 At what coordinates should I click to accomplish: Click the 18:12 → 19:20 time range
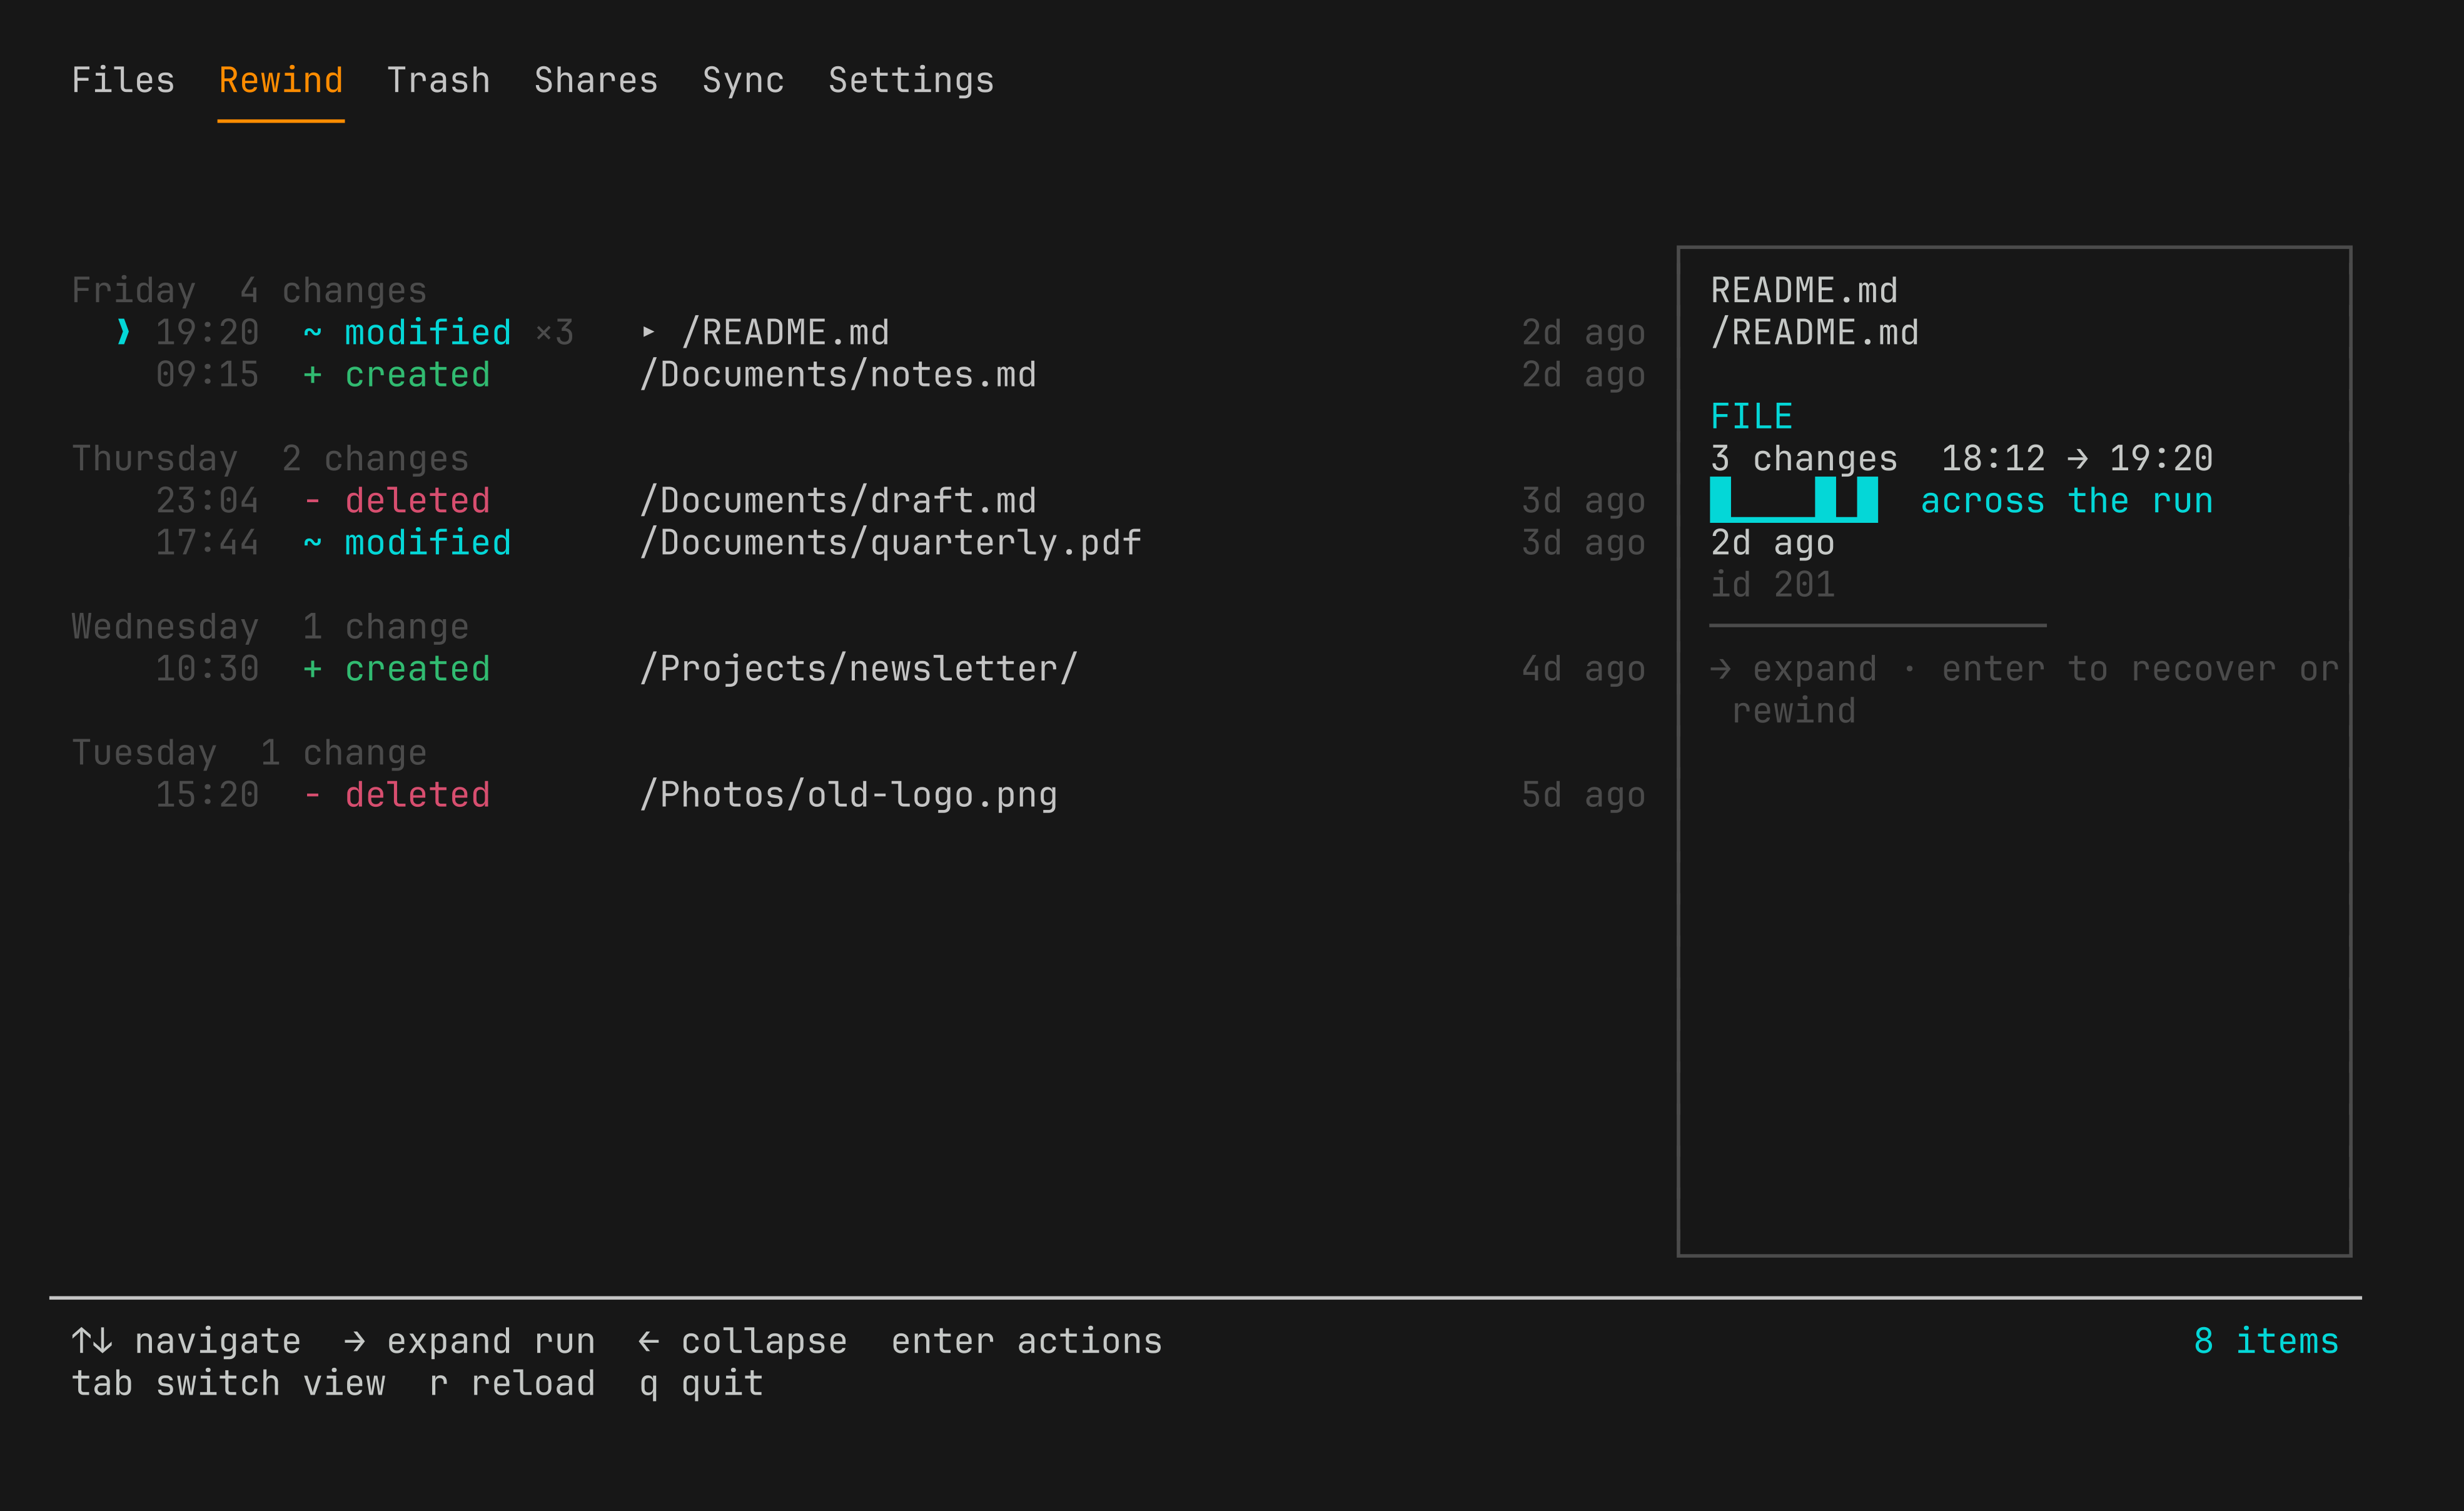coord(2077,458)
